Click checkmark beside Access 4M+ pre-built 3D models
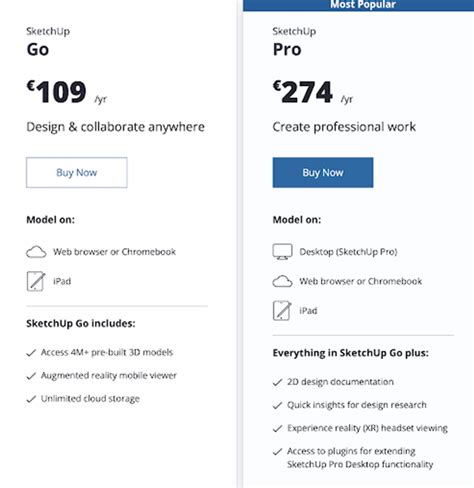 pos(31,353)
